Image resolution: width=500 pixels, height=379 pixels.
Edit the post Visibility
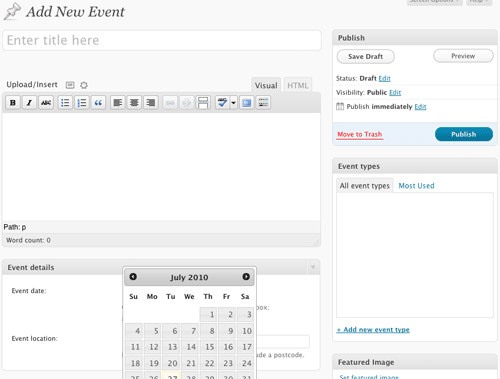(x=395, y=92)
